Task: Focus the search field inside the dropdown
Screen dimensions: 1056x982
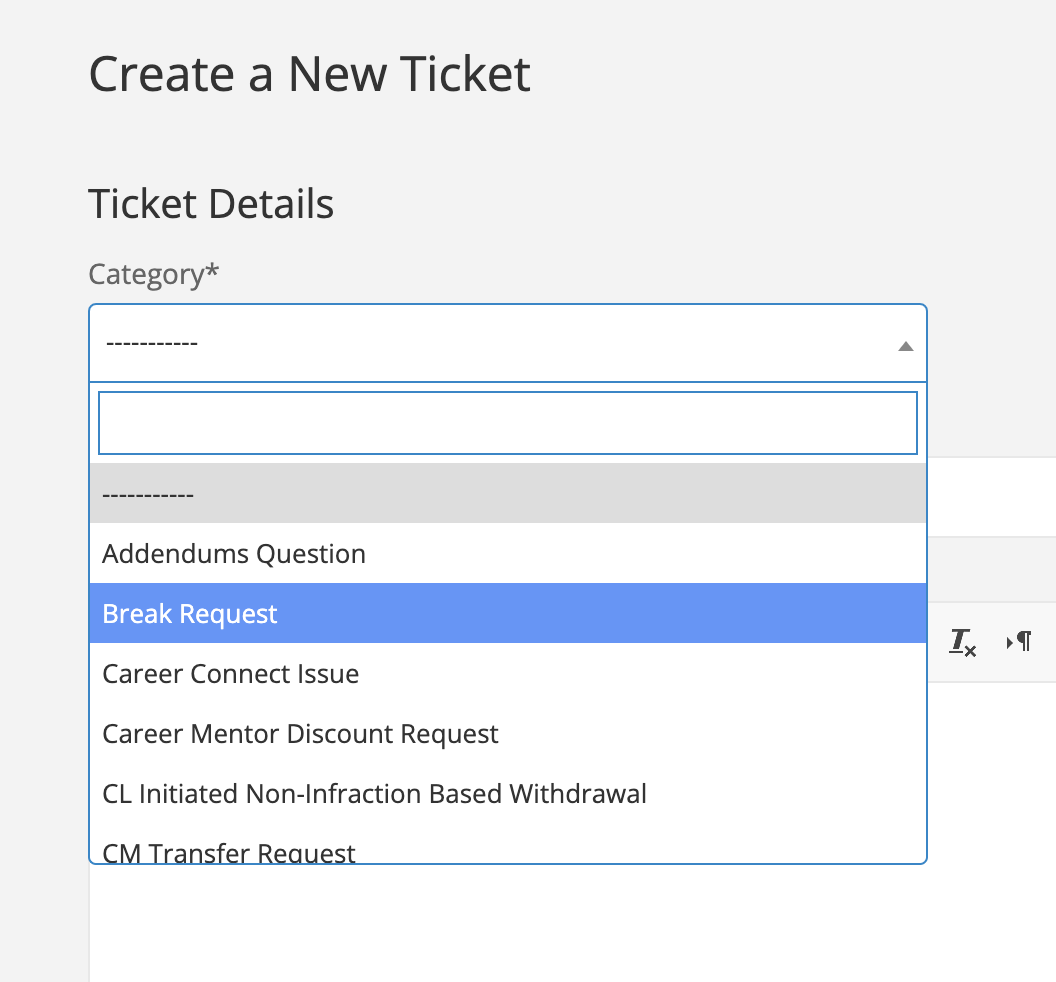Action: [x=507, y=423]
